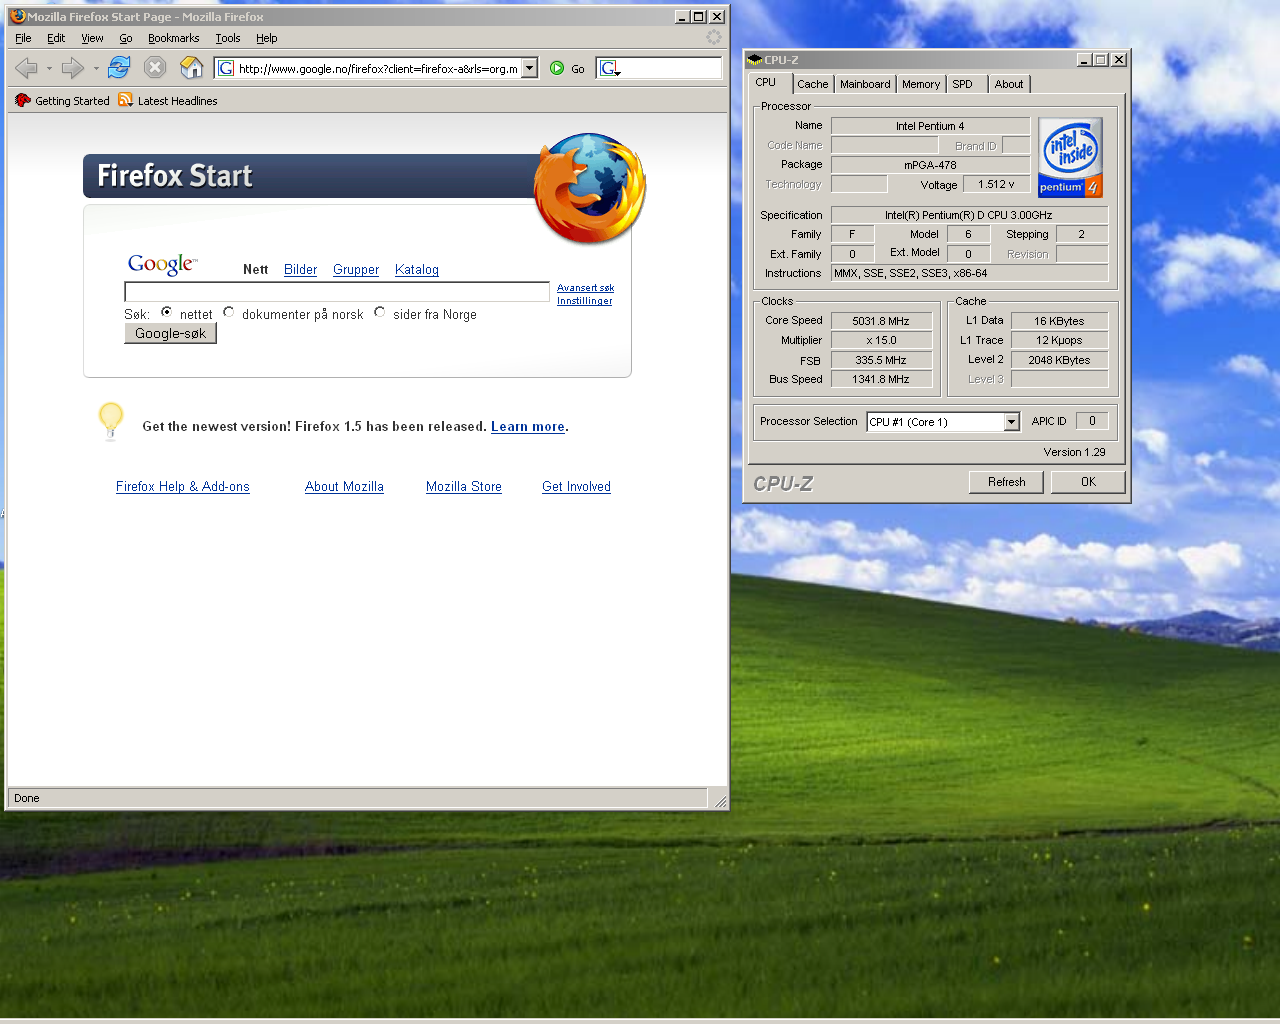
Task: Open the 'Learn more' link
Action: tap(528, 426)
